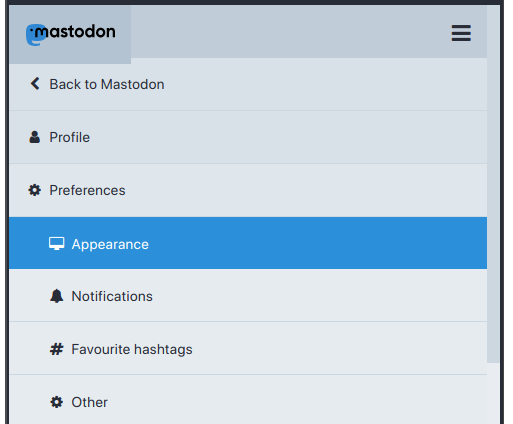Click the sidebar vertical scrollbar
The height and width of the screenshot is (424, 513).
click(493, 184)
